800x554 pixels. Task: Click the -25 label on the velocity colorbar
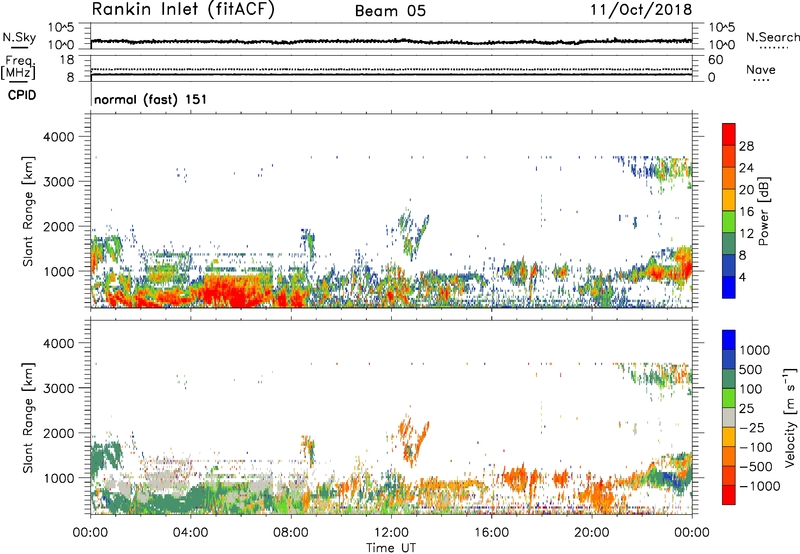751,428
